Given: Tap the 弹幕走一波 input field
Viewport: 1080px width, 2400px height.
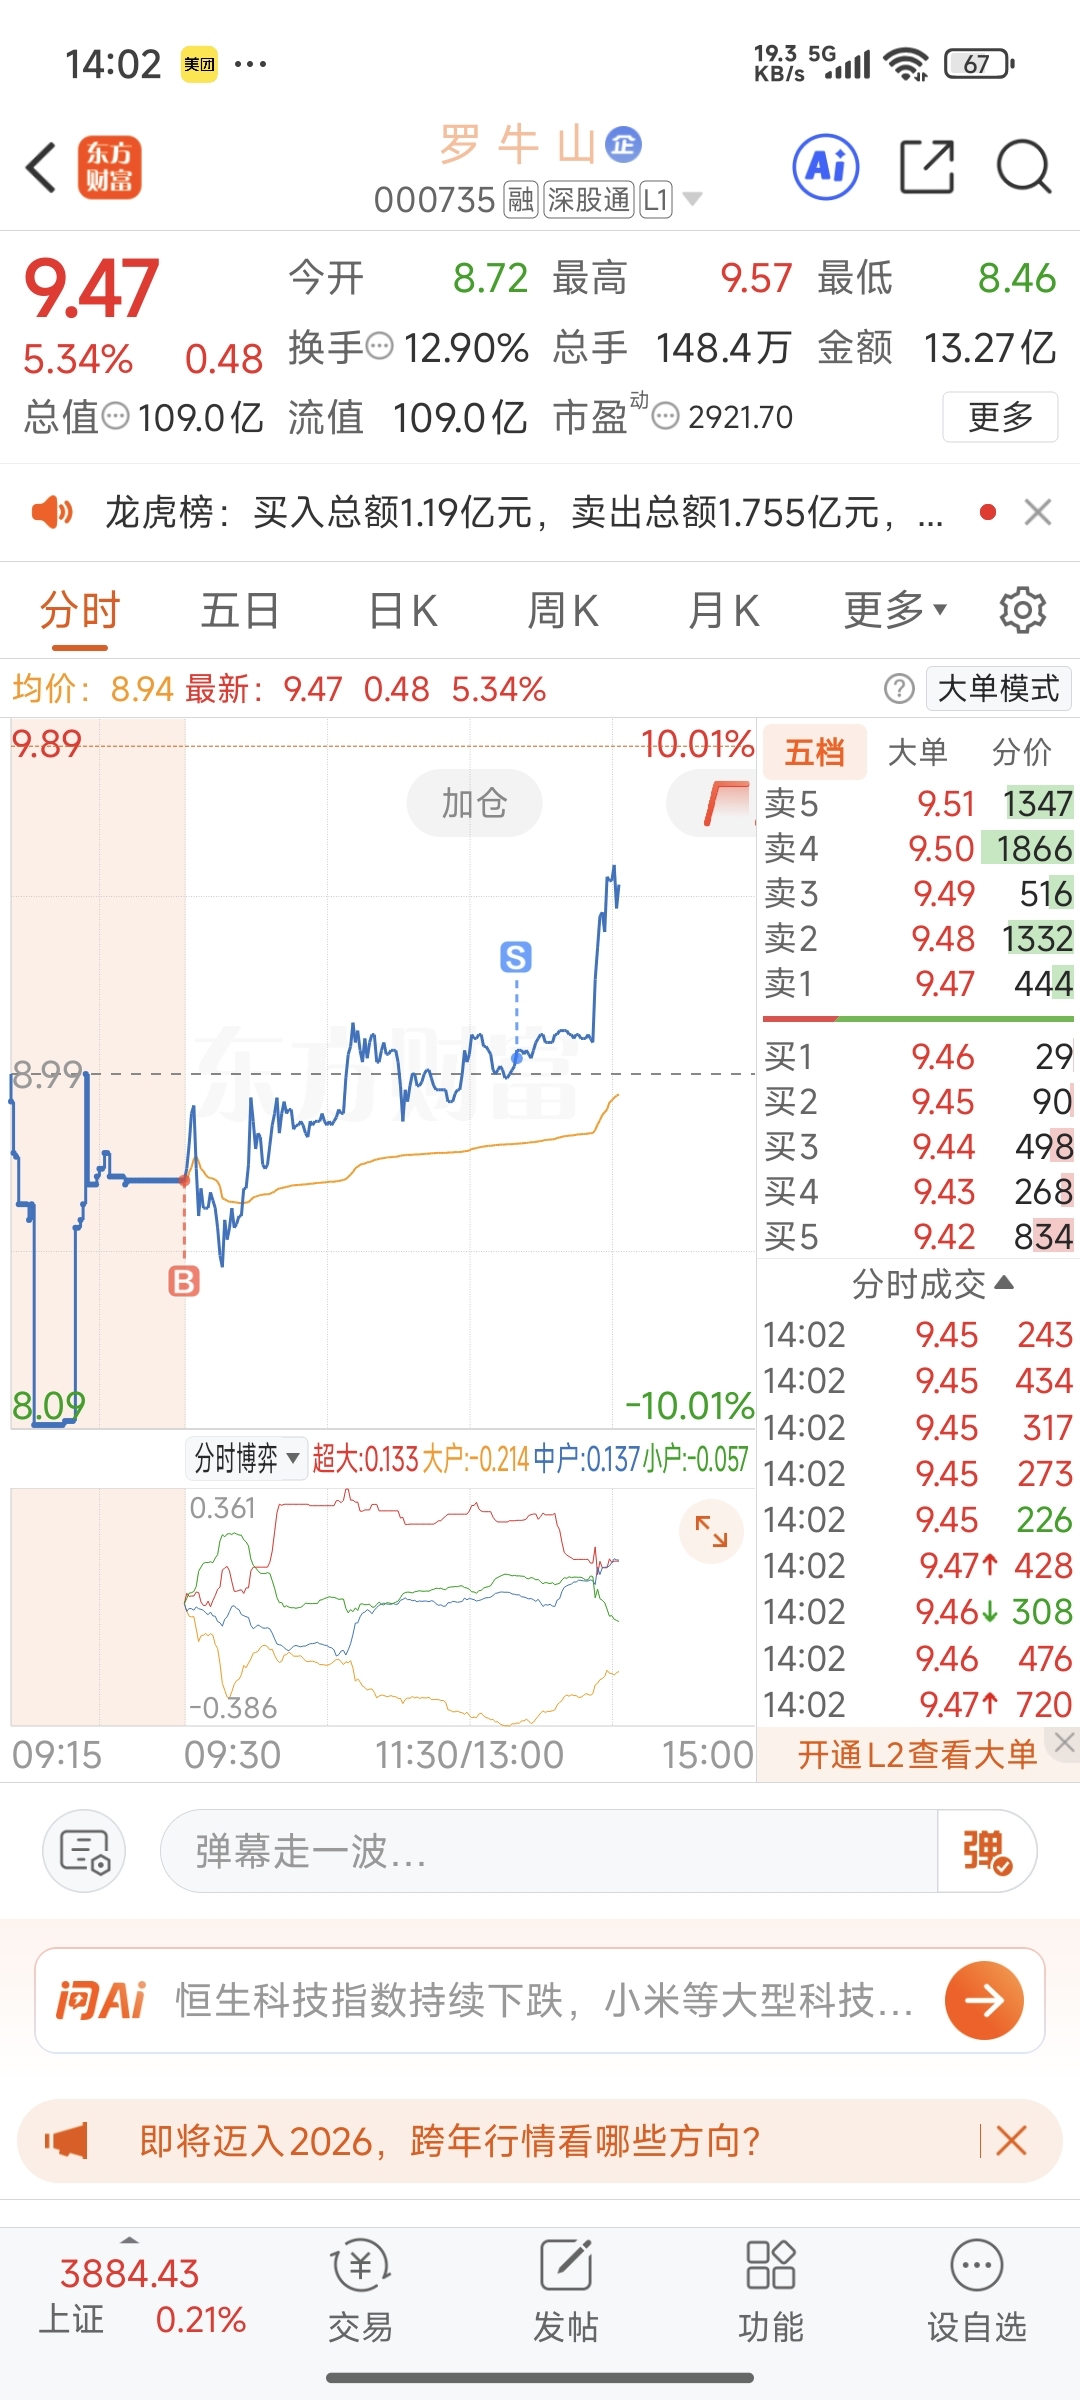Looking at the screenshot, I should coord(548,1851).
